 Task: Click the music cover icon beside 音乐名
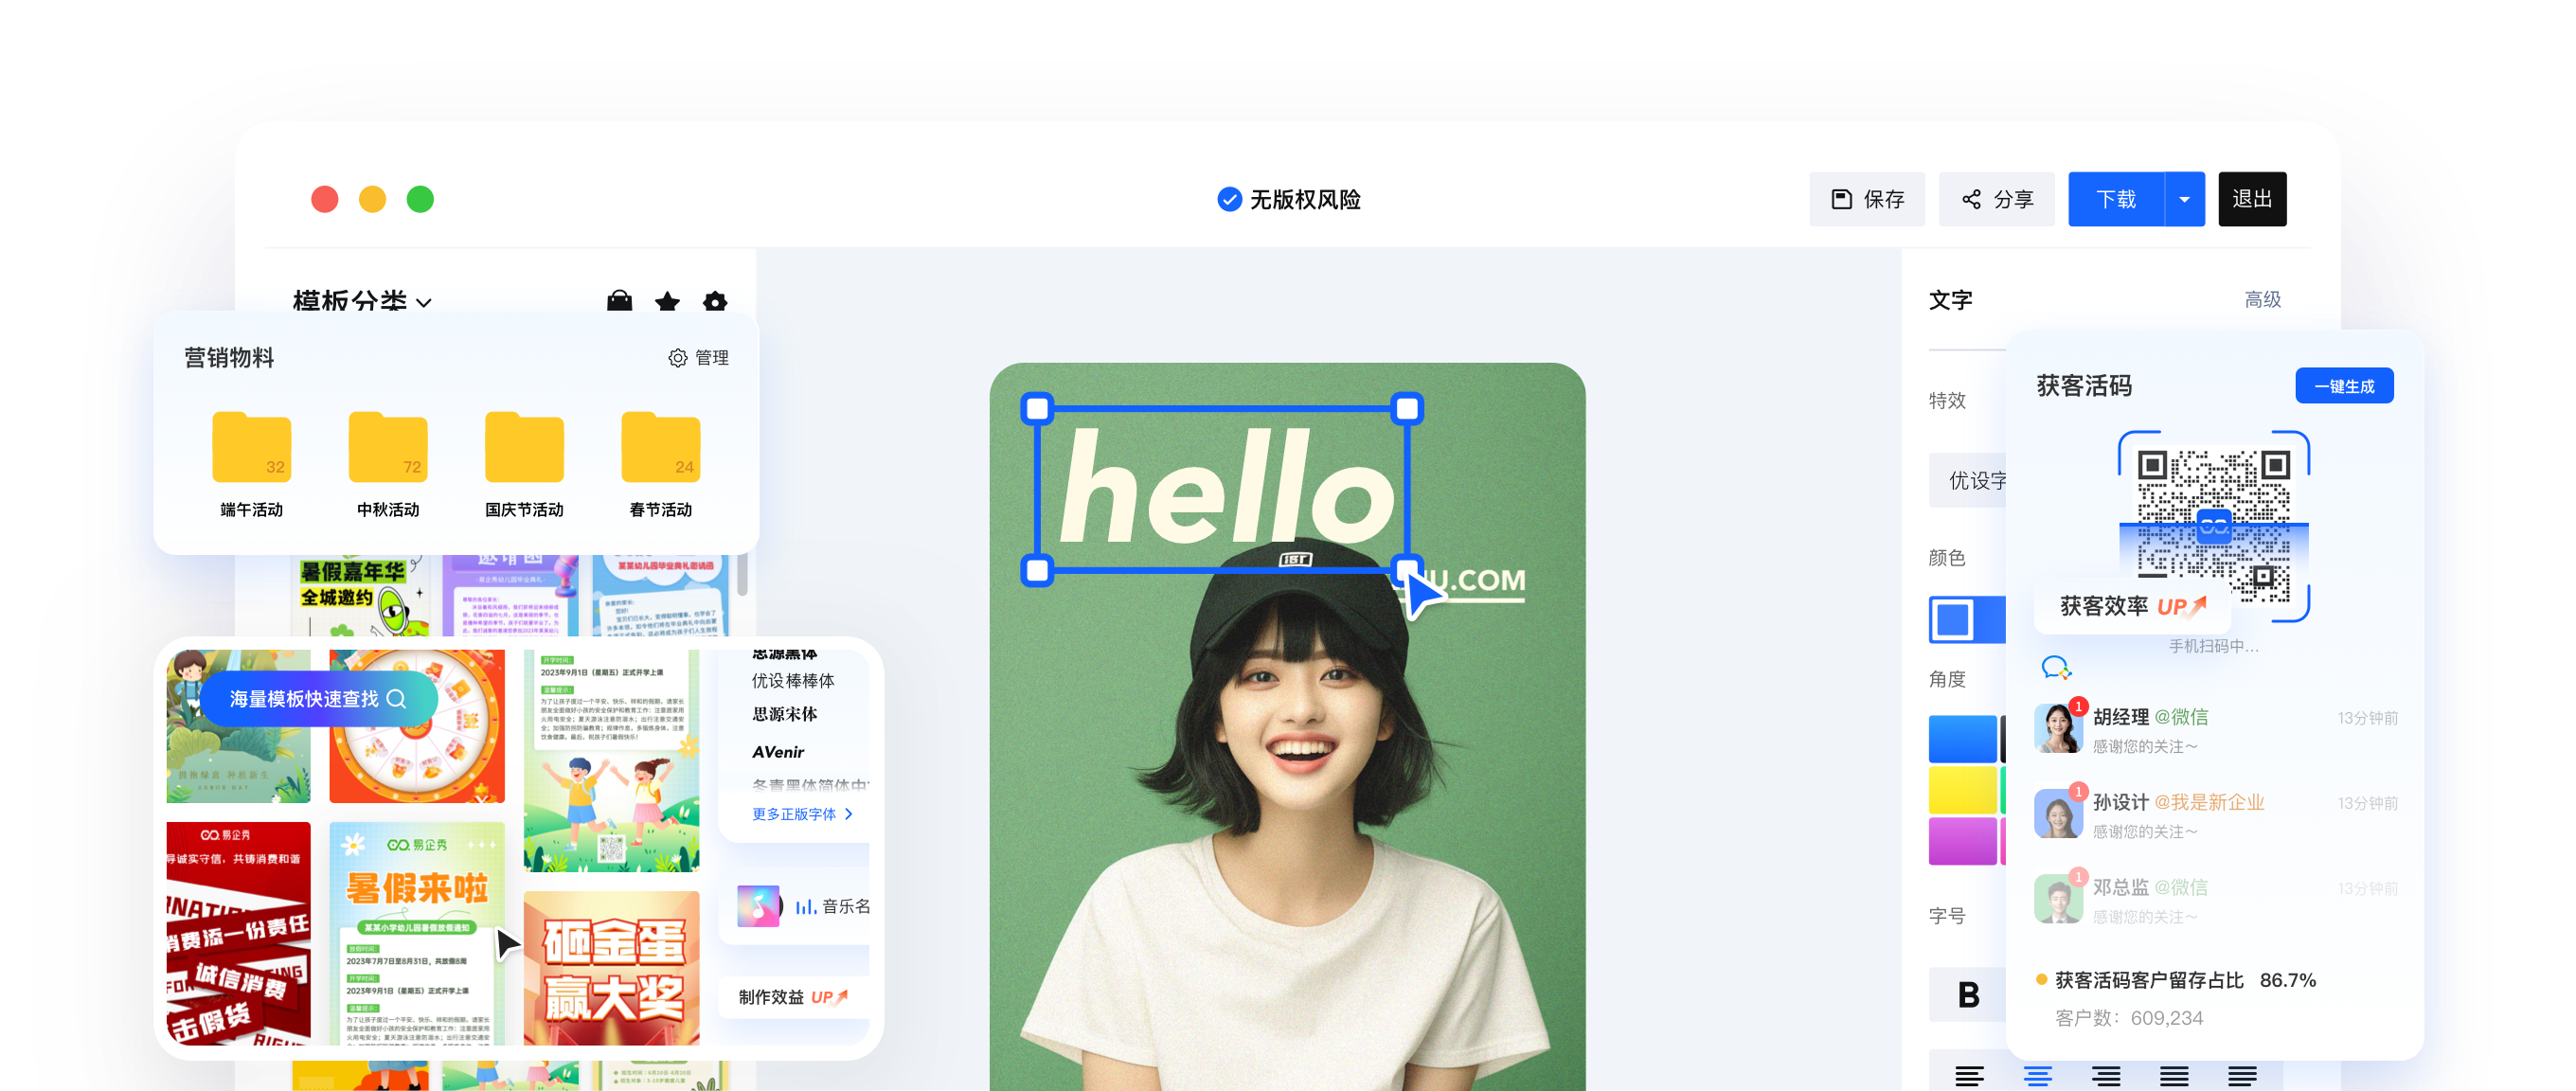click(x=758, y=905)
